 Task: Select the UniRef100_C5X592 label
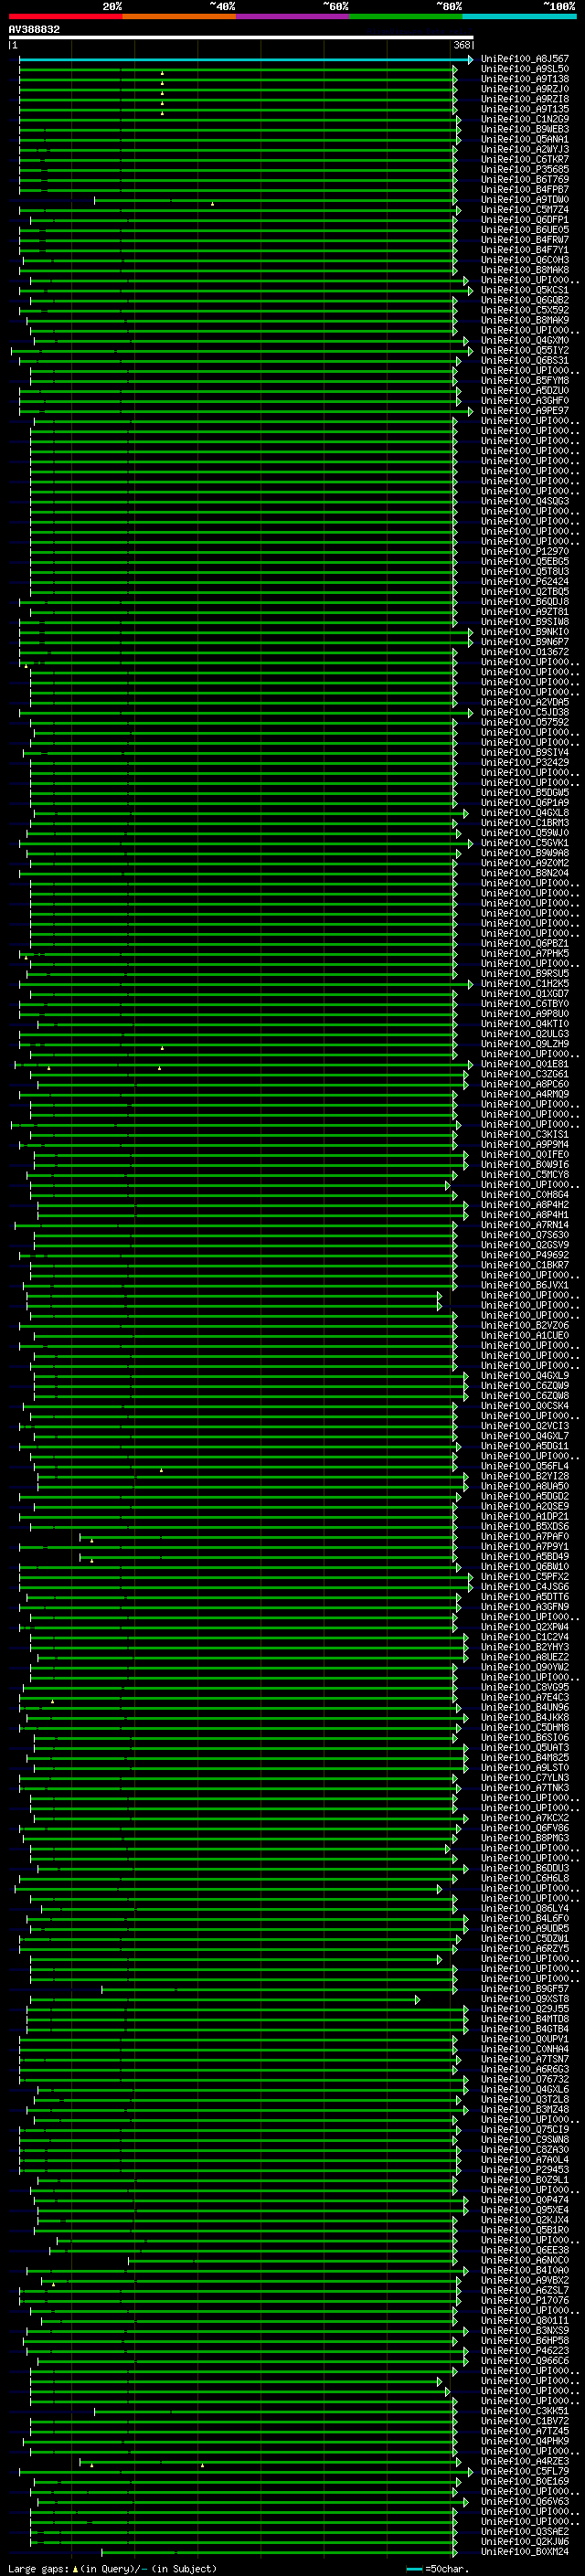click(x=525, y=311)
